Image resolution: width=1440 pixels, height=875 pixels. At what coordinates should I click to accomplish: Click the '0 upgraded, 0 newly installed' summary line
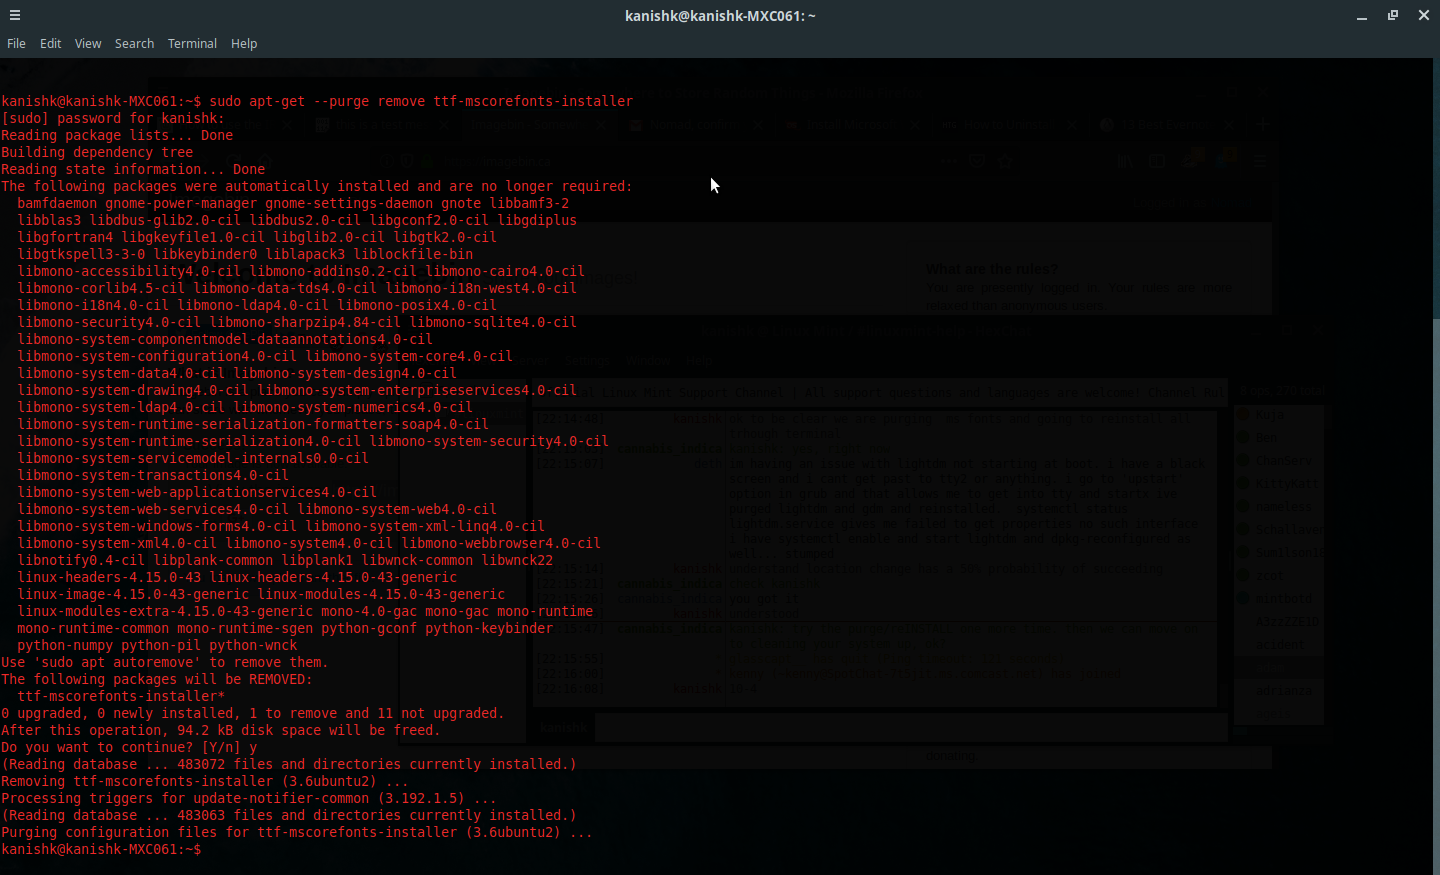pos(253,713)
